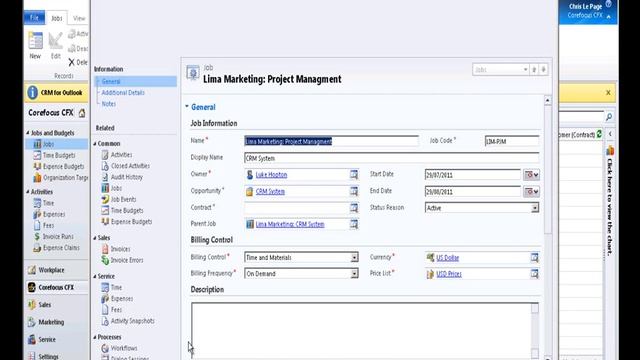Image resolution: width=640 pixels, height=360 pixels.
Task: Select Notes under Information
Action: [109, 104]
